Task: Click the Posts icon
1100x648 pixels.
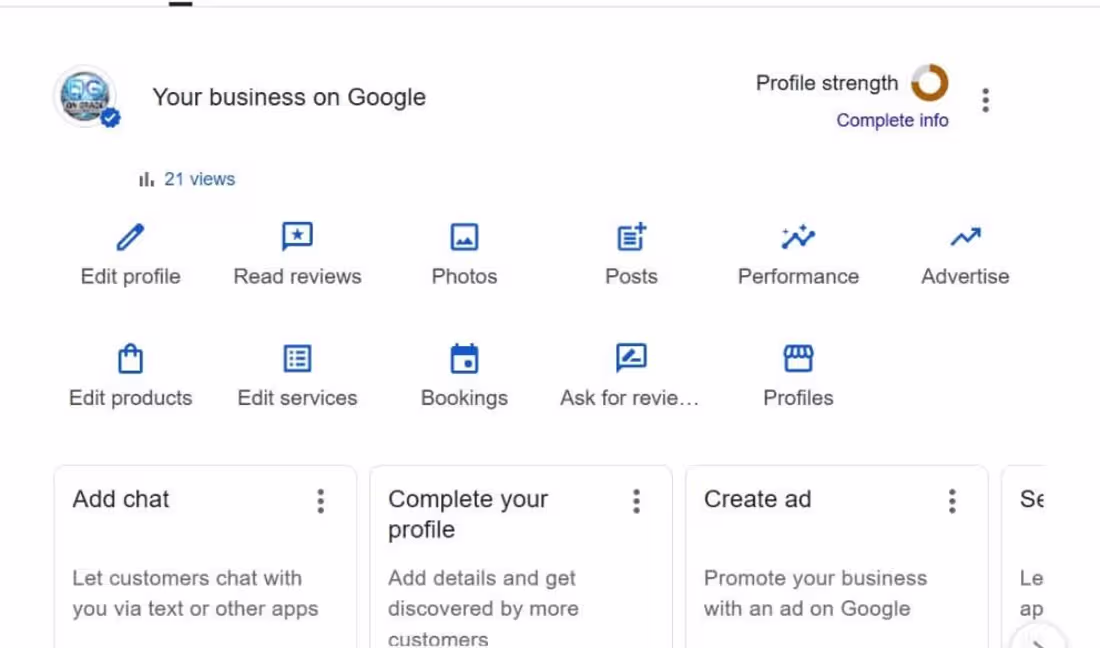Action: (631, 236)
